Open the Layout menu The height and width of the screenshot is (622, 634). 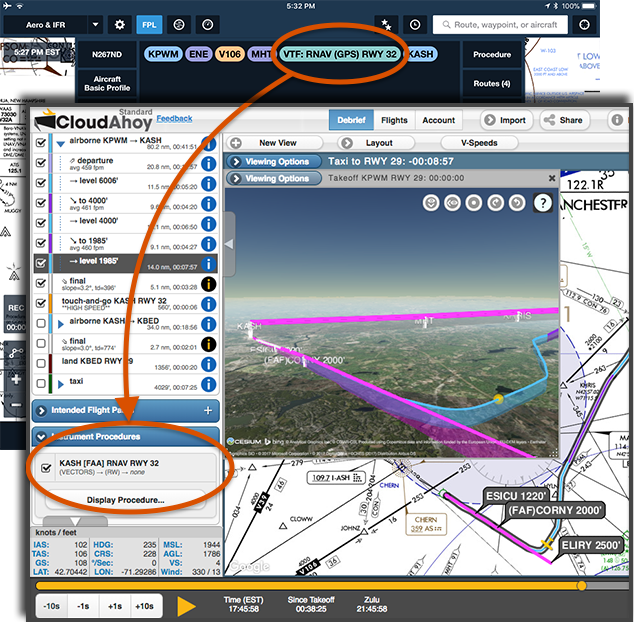(376, 143)
